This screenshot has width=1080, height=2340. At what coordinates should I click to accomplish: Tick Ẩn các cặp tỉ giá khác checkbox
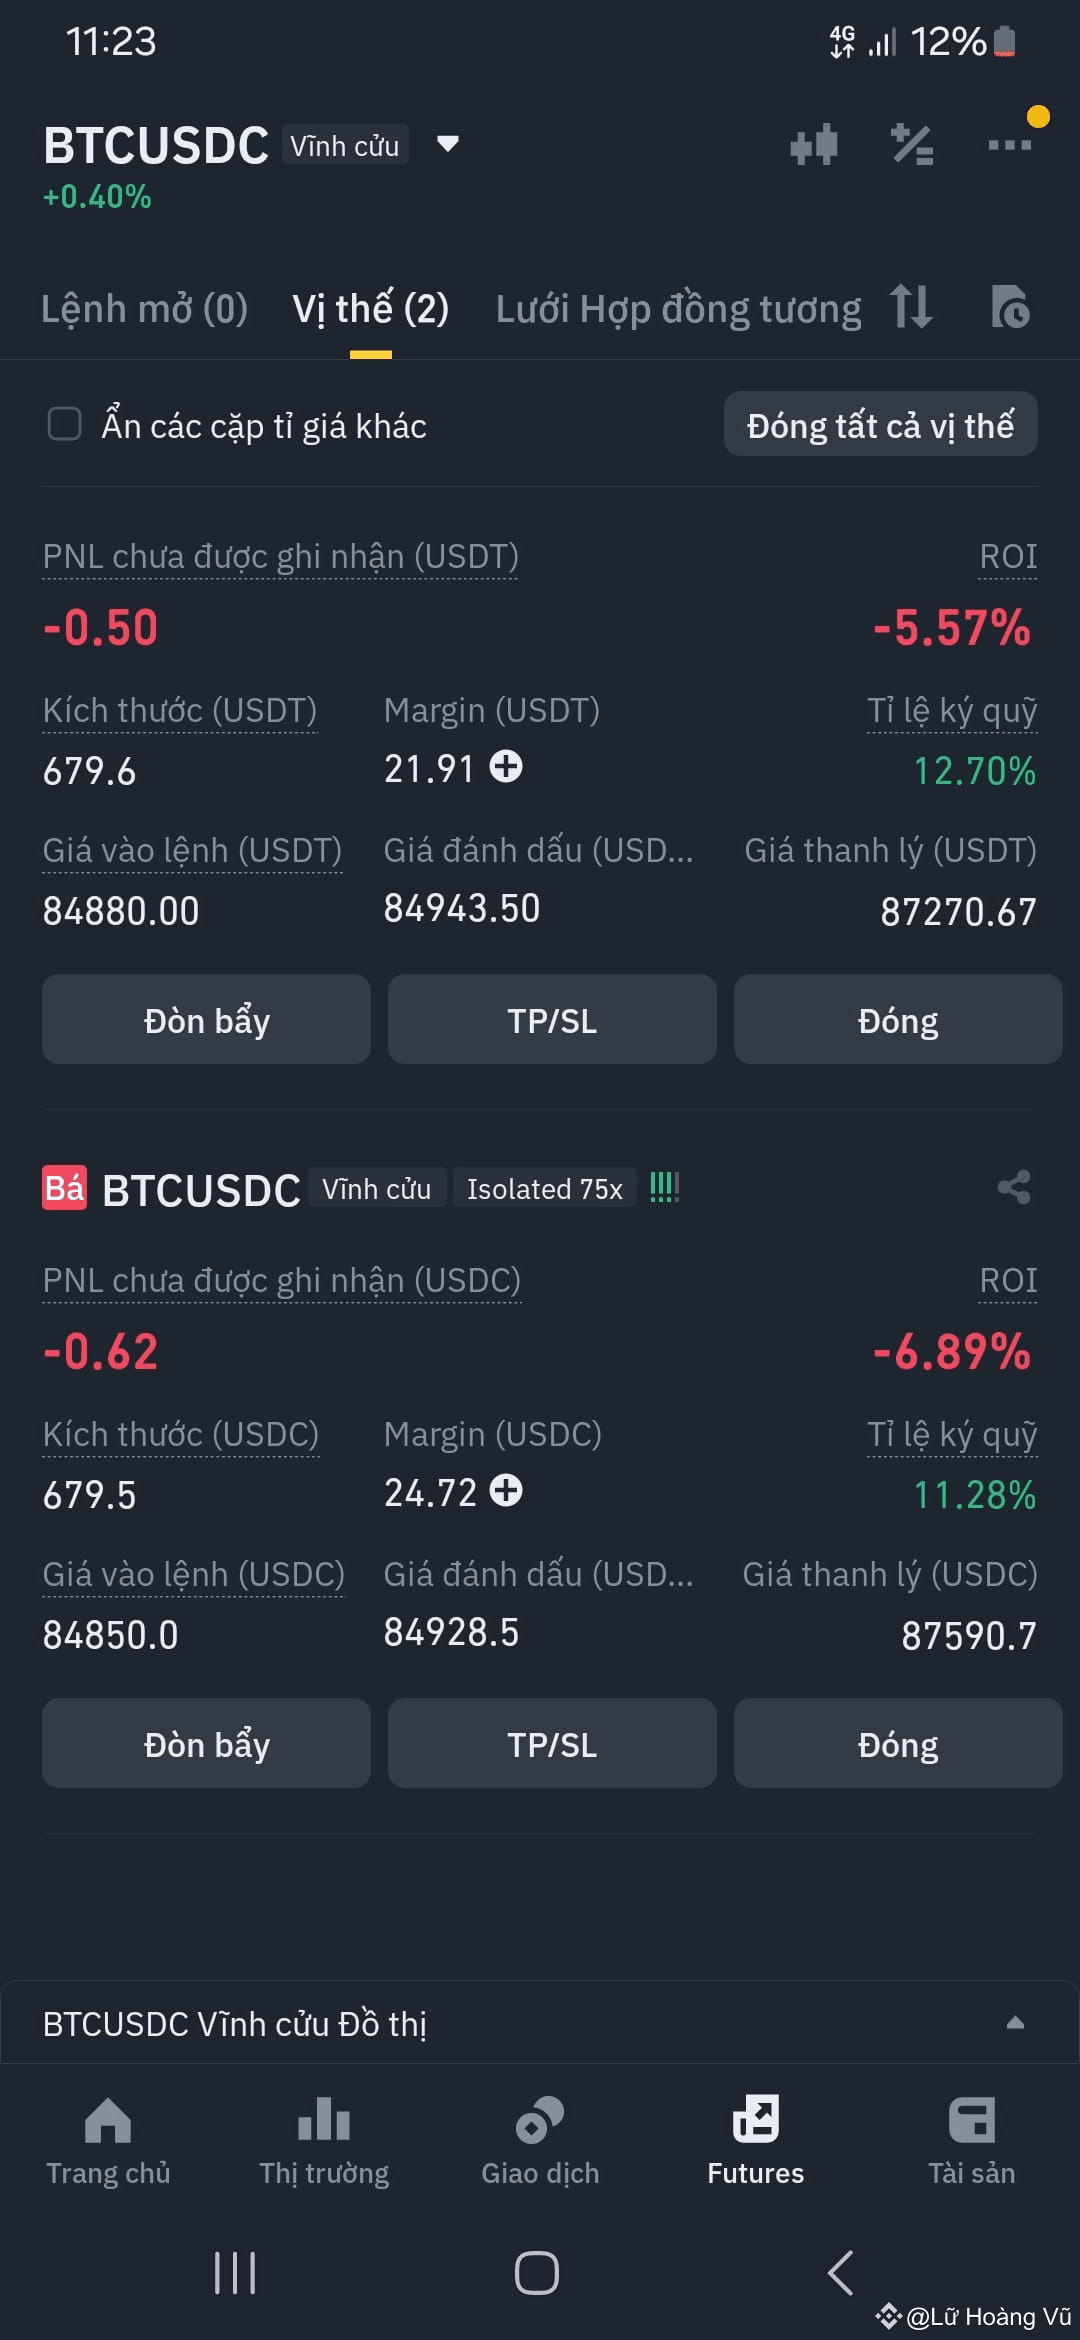click(x=65, y=424)
